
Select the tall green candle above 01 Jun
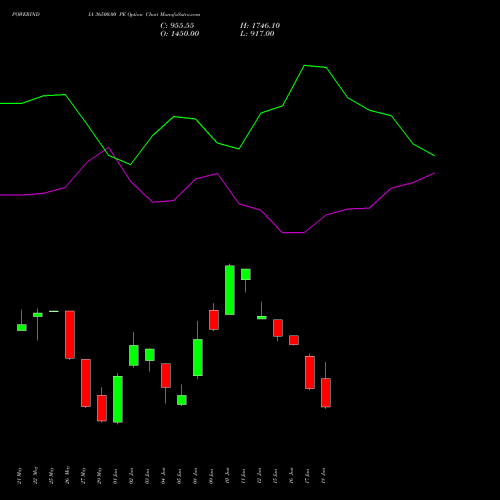118,399
